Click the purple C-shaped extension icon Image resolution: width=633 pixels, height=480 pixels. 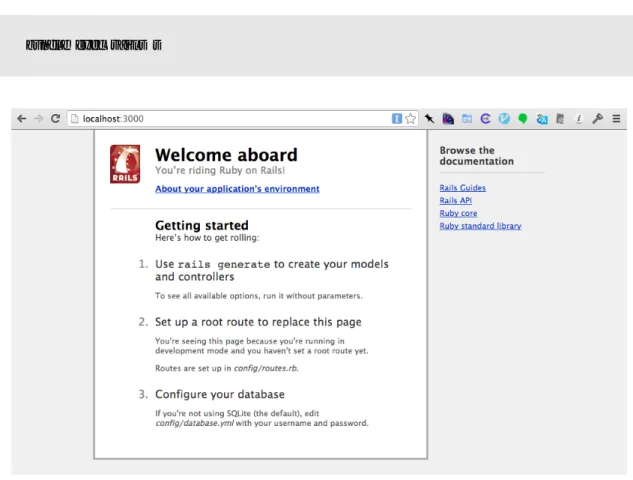486,119
